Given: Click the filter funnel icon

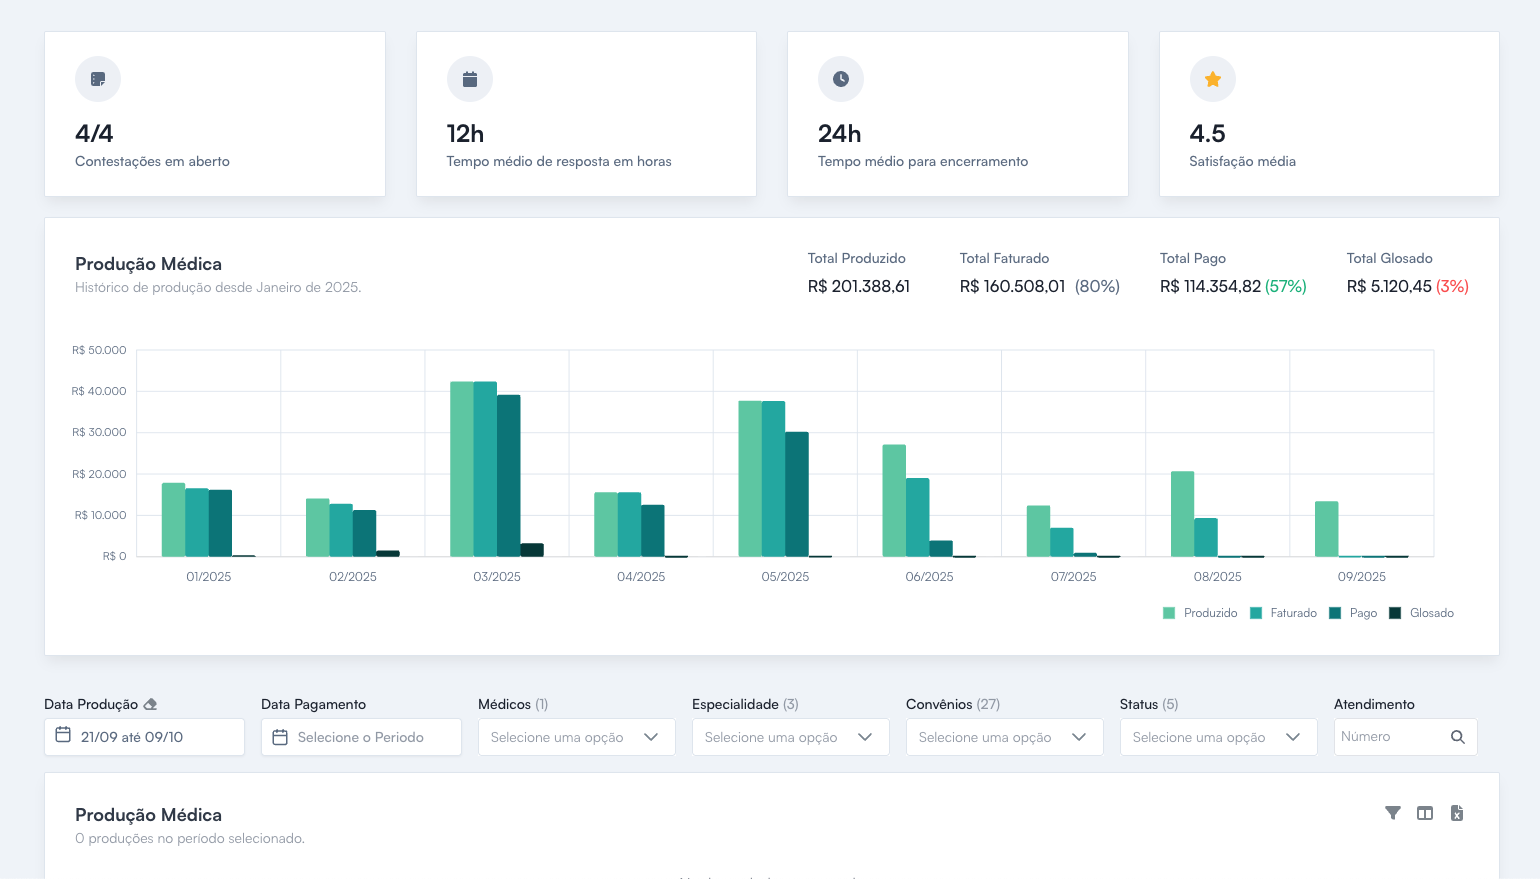Looking at the screenshot, I should (x=1392, y=813).
